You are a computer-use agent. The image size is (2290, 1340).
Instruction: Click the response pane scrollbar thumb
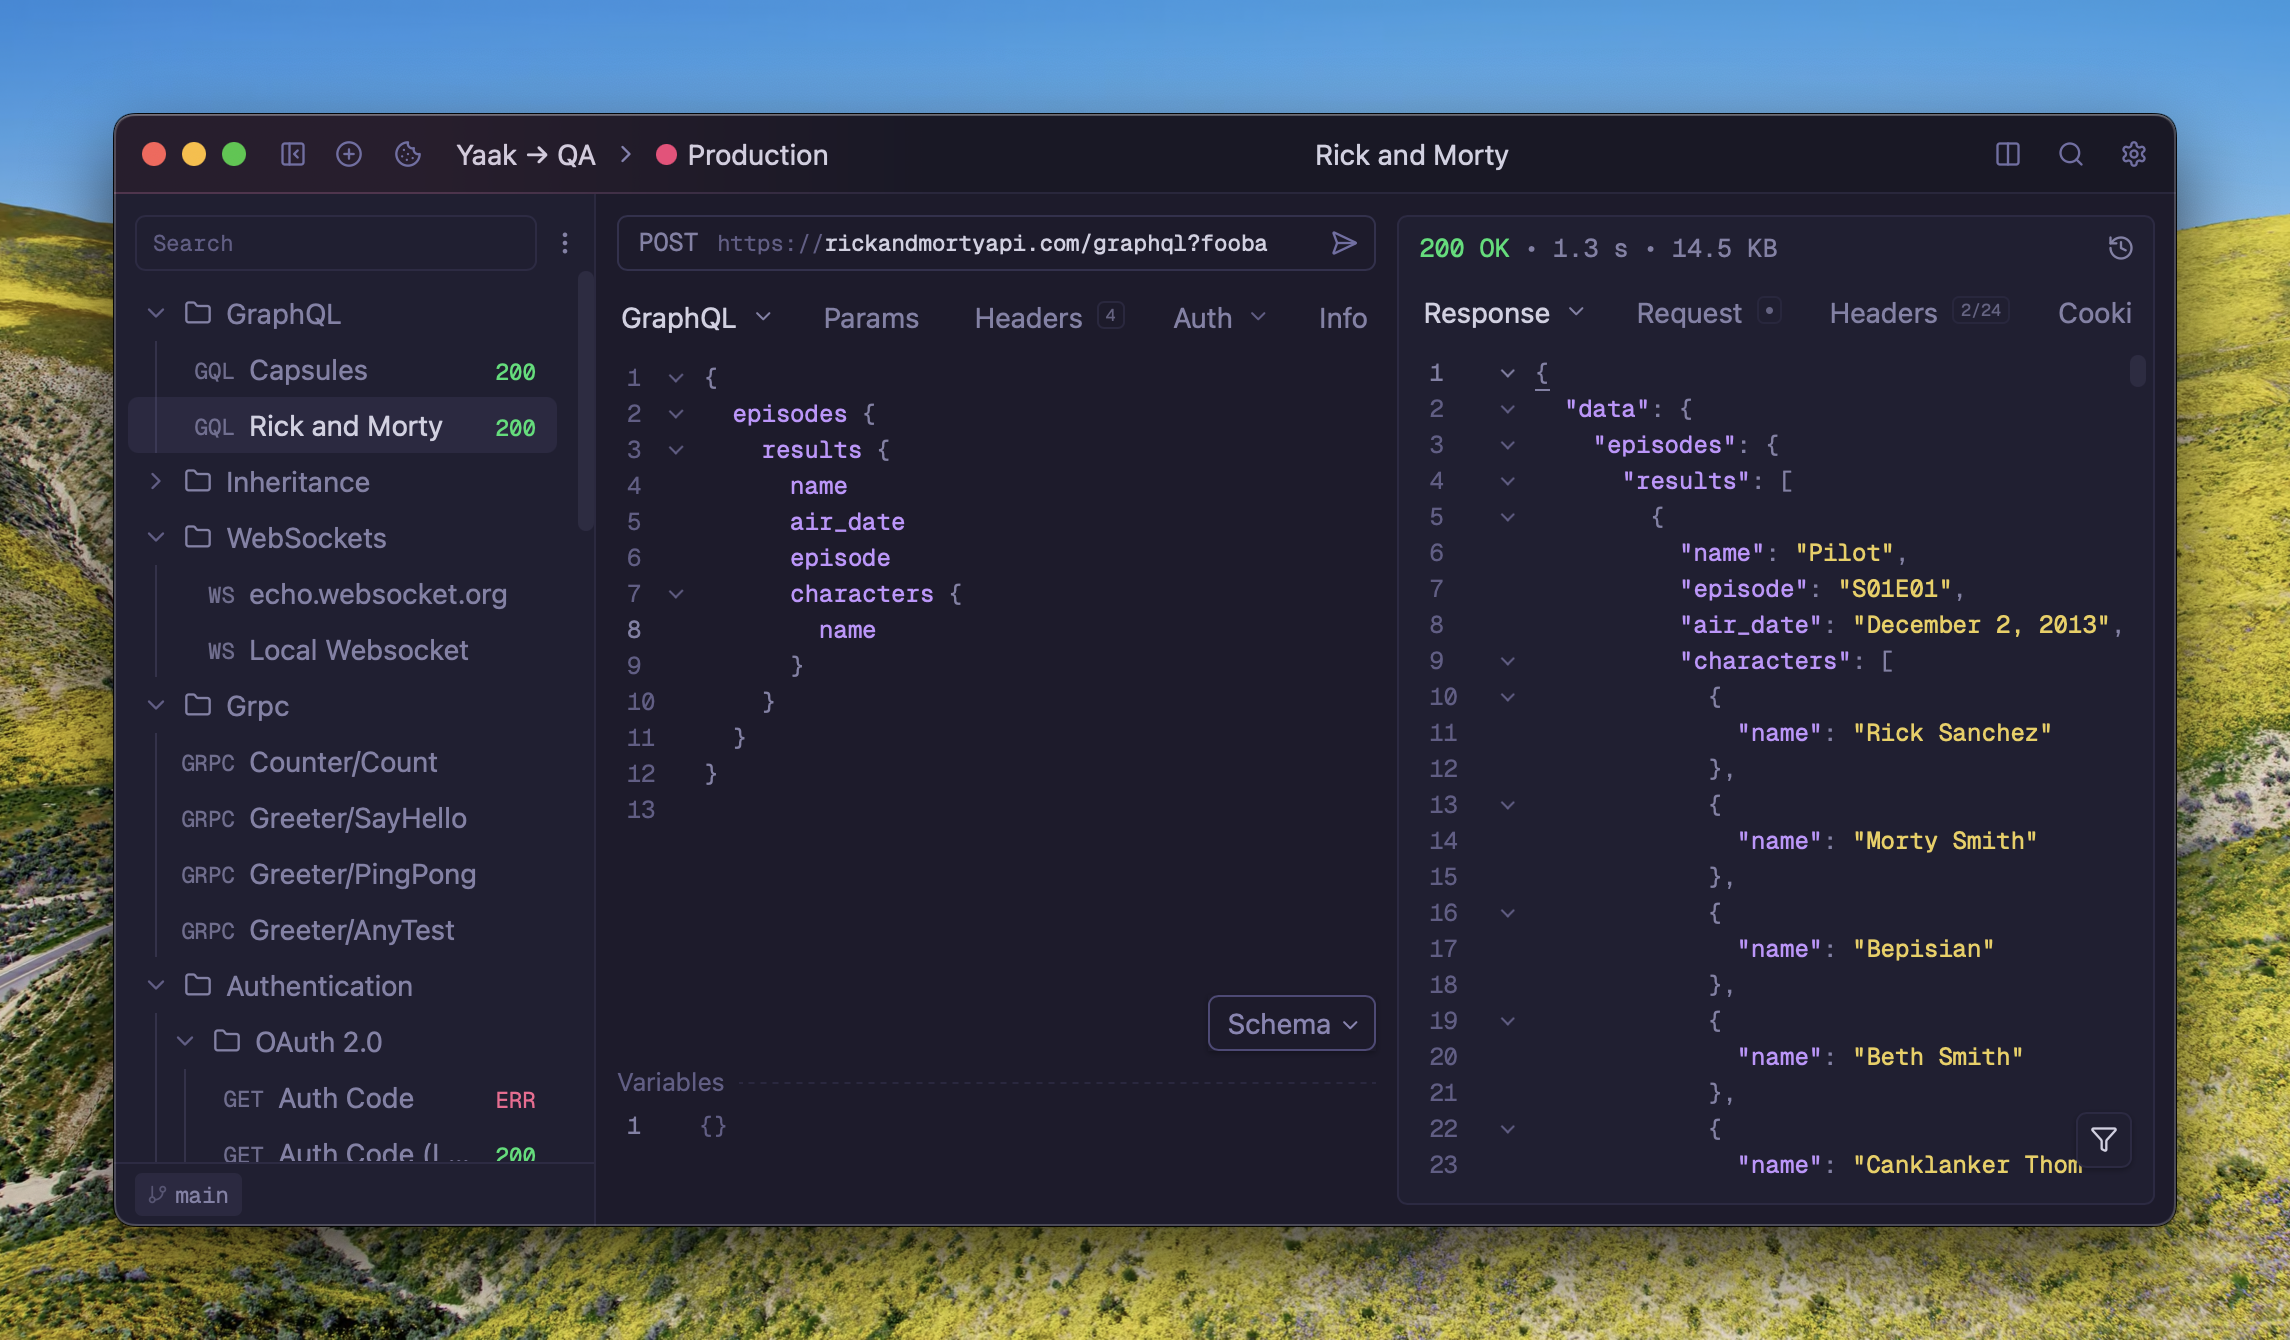(2137, 371)
